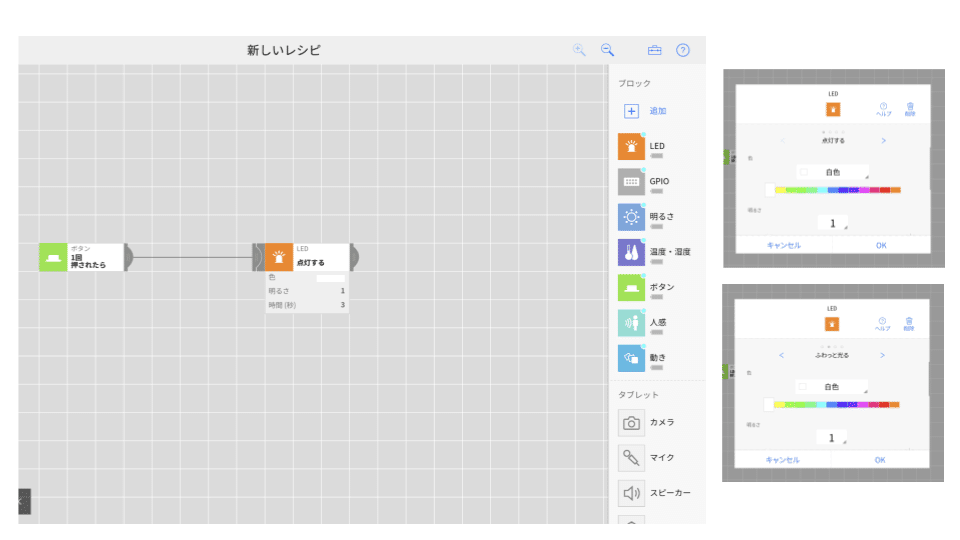Click the 追加 add block link

658,111
